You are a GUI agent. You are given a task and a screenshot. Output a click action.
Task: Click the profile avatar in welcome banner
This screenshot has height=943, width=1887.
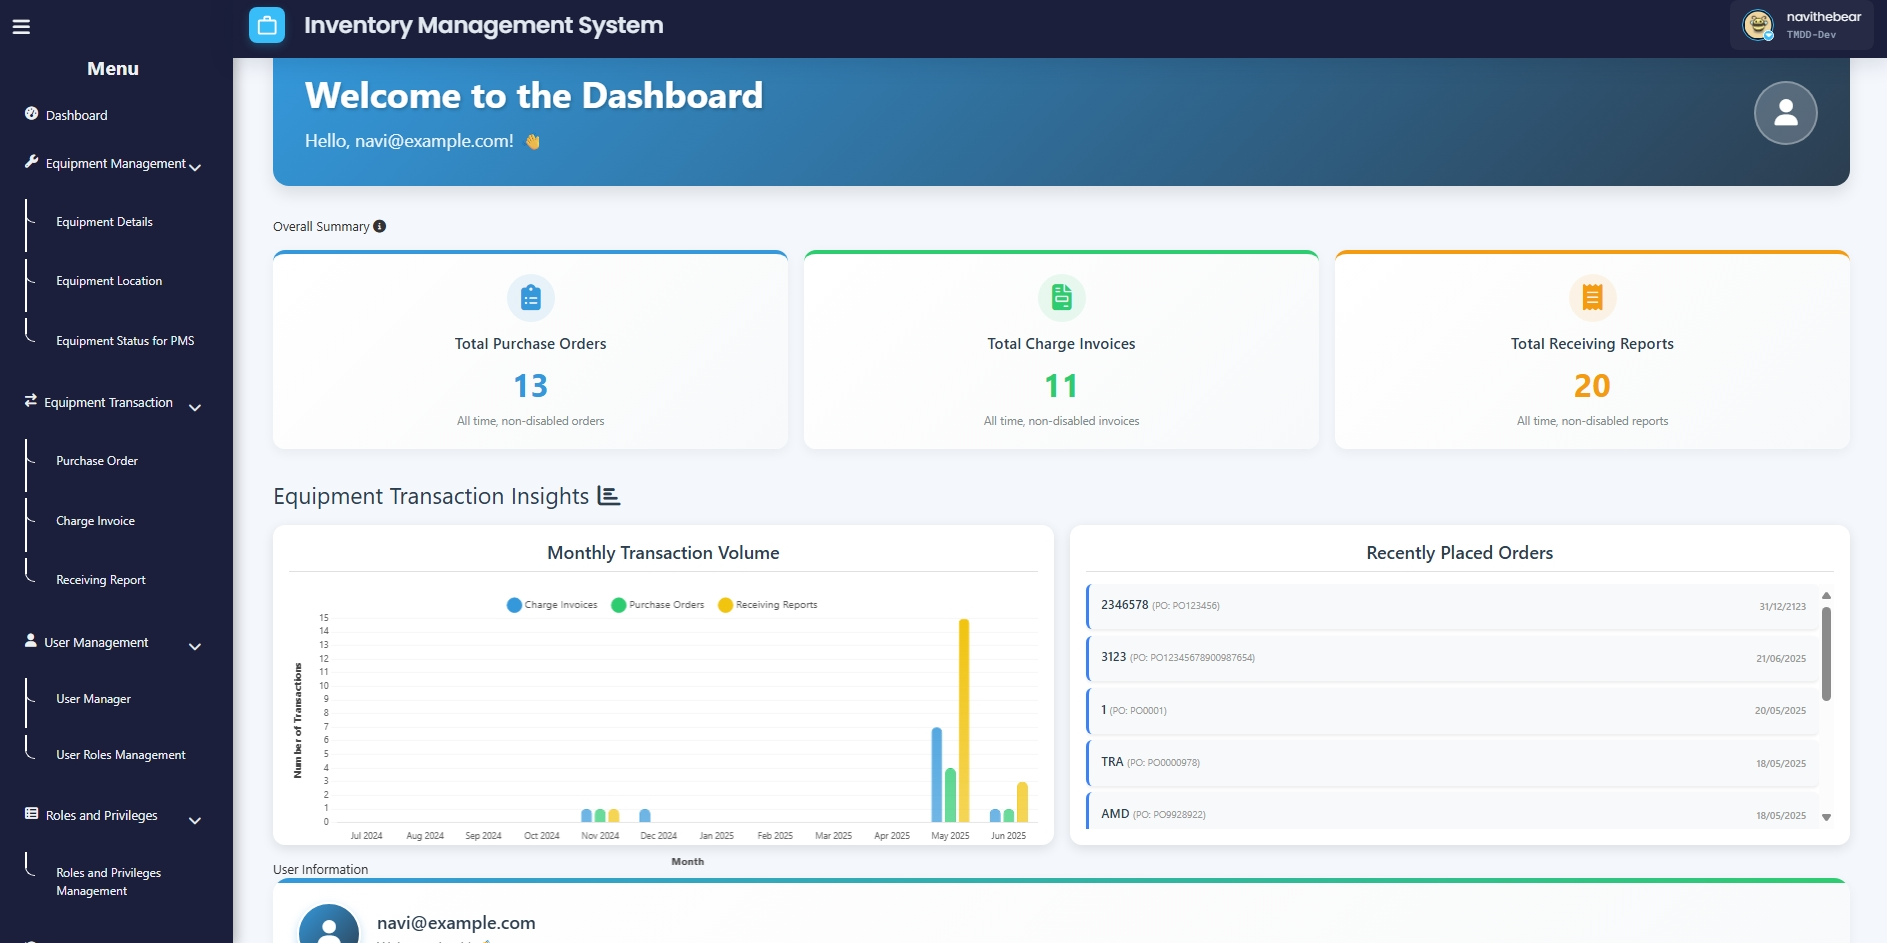(1785, 113)
